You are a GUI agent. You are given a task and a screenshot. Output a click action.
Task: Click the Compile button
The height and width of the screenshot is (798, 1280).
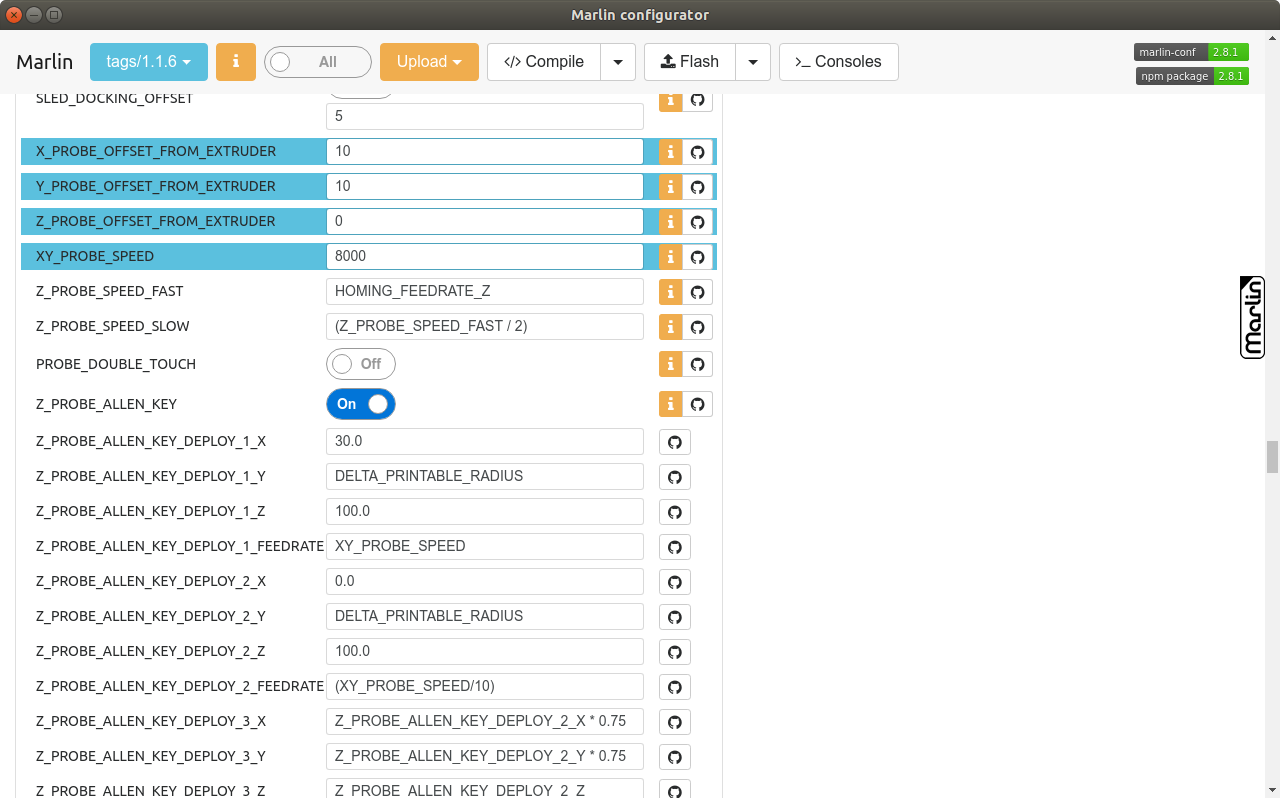[544, 61]
